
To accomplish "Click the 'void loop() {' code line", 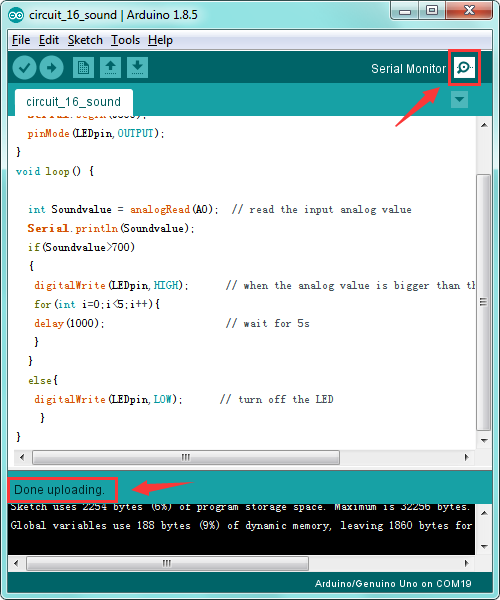I will coord(55,171).
